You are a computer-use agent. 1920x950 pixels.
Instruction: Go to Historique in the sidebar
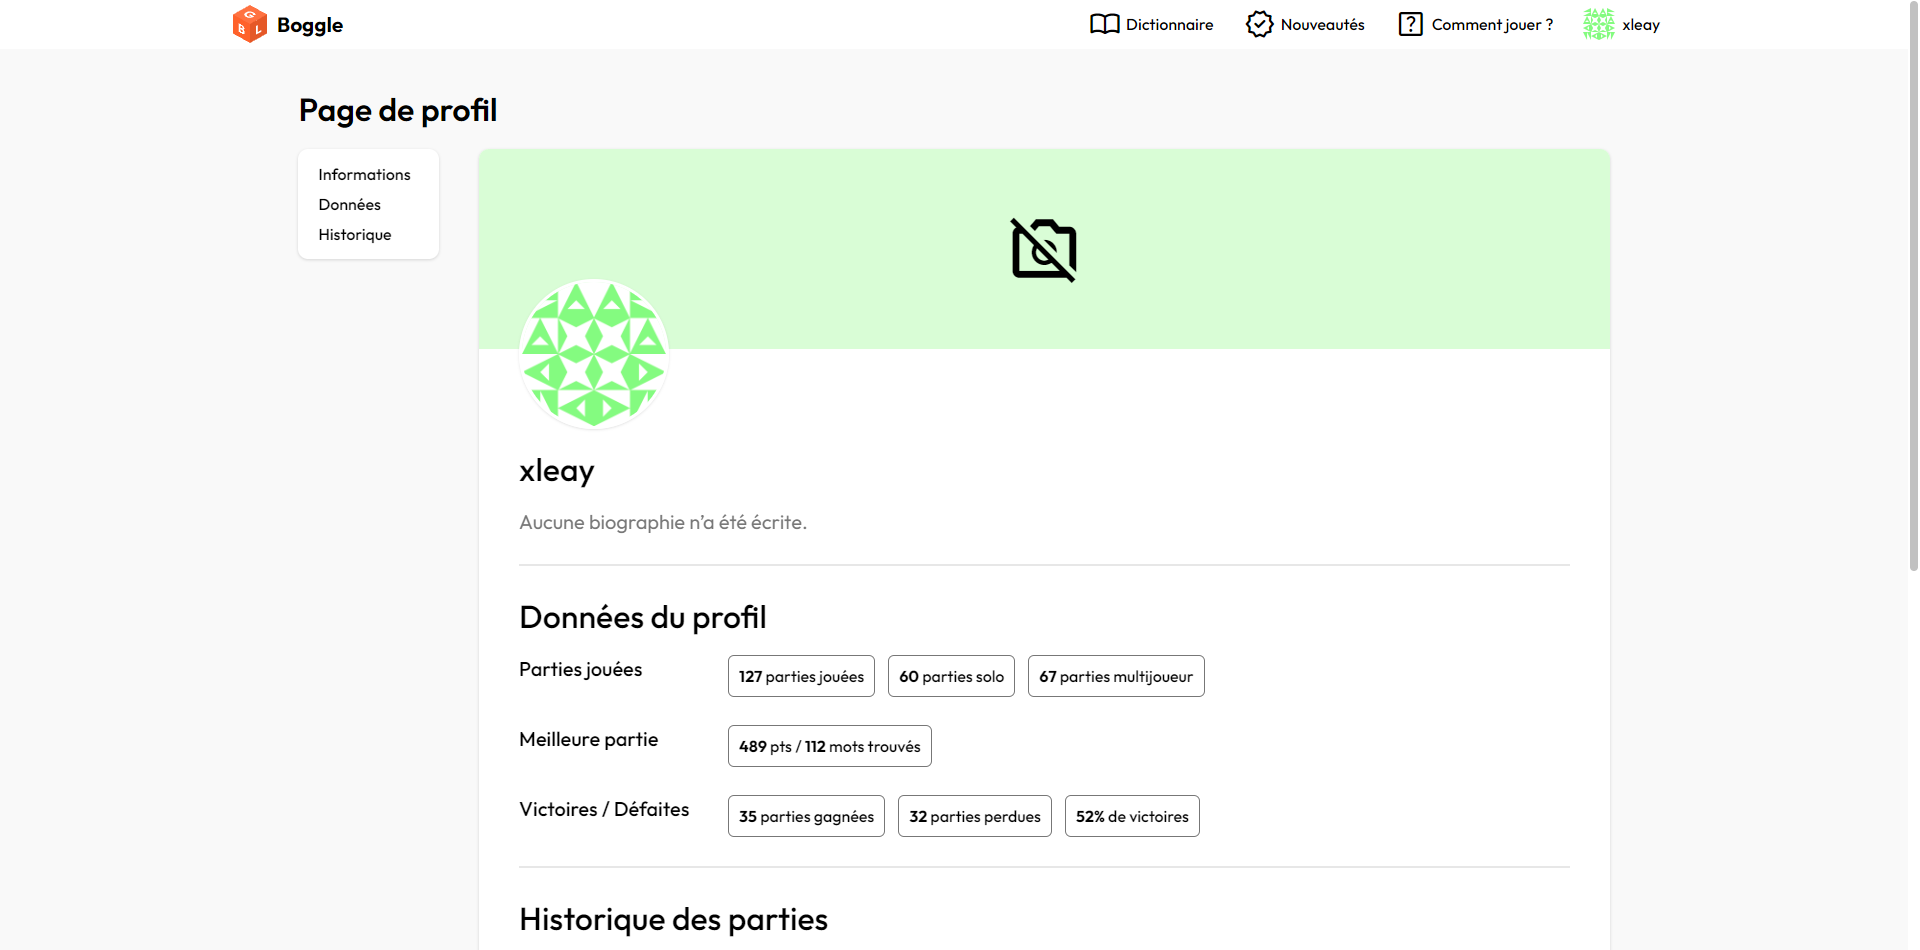point(354,235)
